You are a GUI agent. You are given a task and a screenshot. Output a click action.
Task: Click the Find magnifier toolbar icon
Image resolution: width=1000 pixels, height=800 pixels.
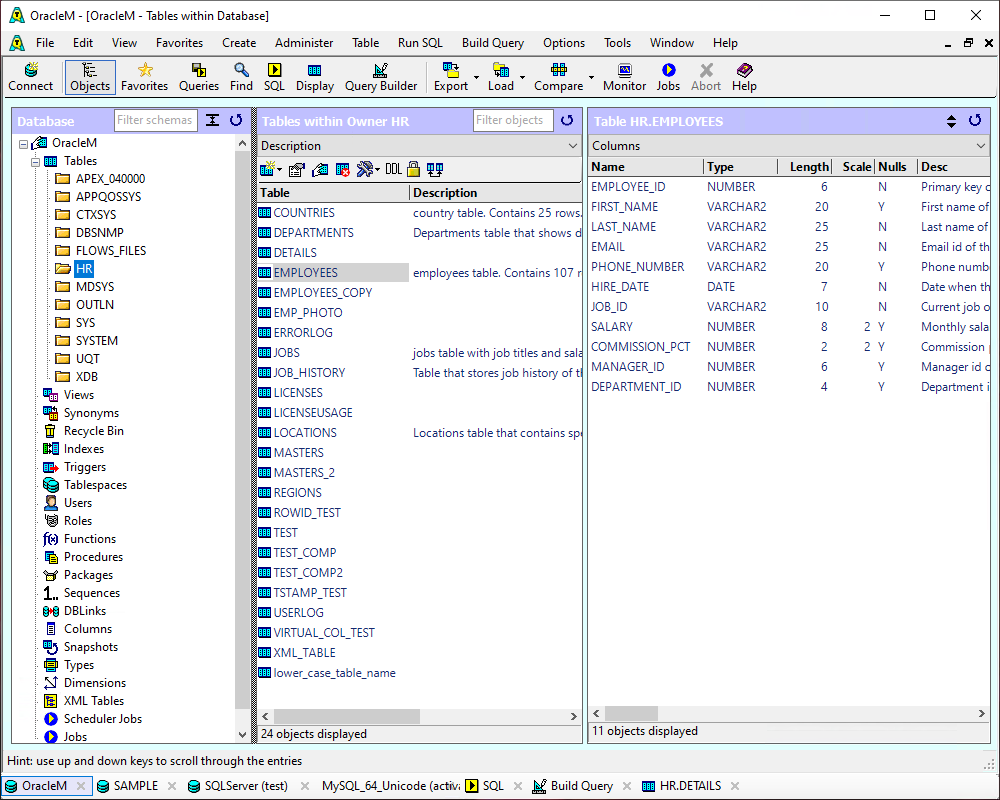(241, 77)
